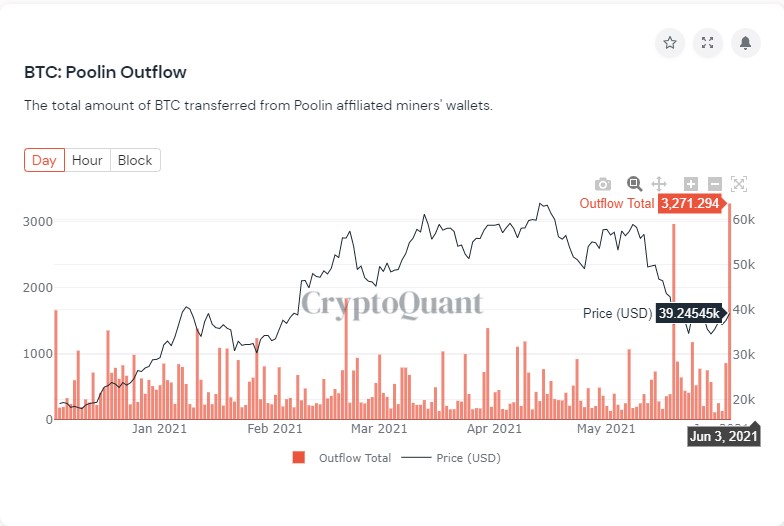Expand the chart to fullscreen
The height and width of the screenshot is (526, 784).
pos(708,43)
